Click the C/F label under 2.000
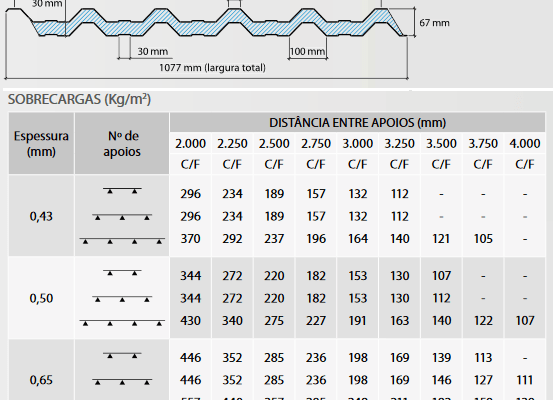The image size is (553, 400). pos(190,164)
